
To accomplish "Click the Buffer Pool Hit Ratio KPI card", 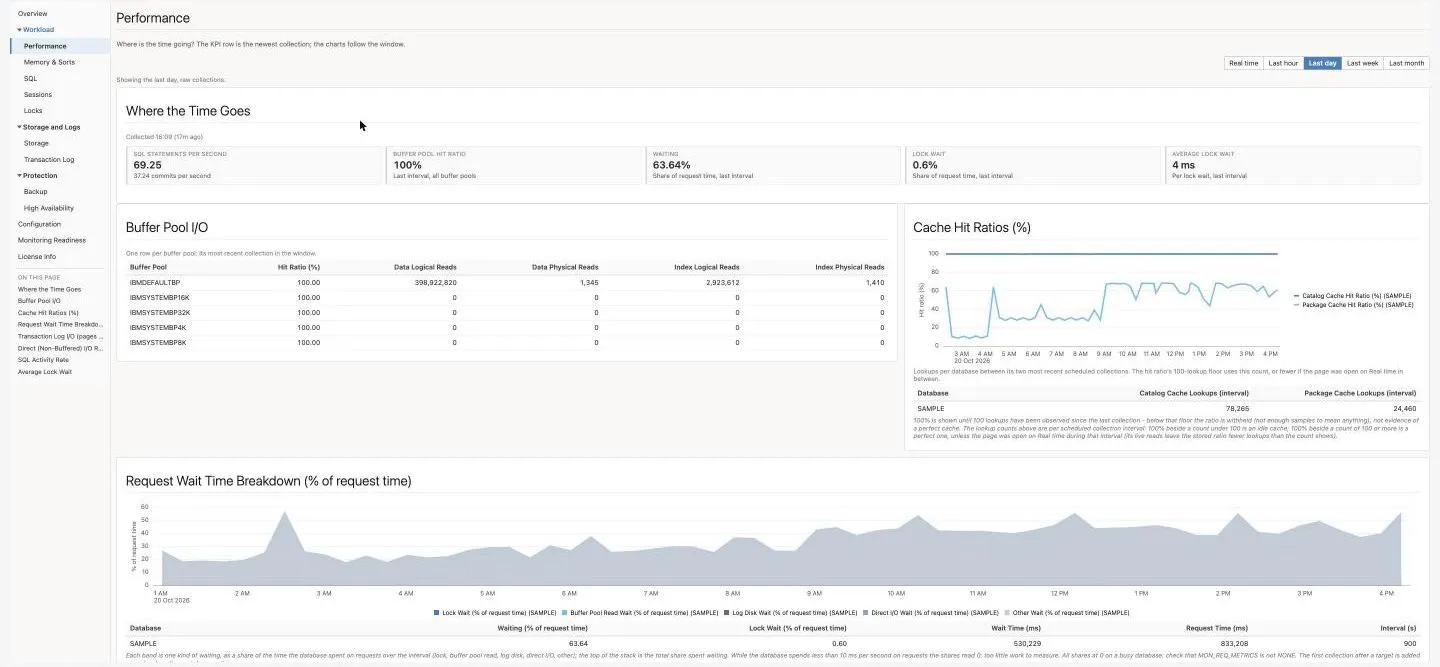I will pyautogui.click(x=515, y=165).
